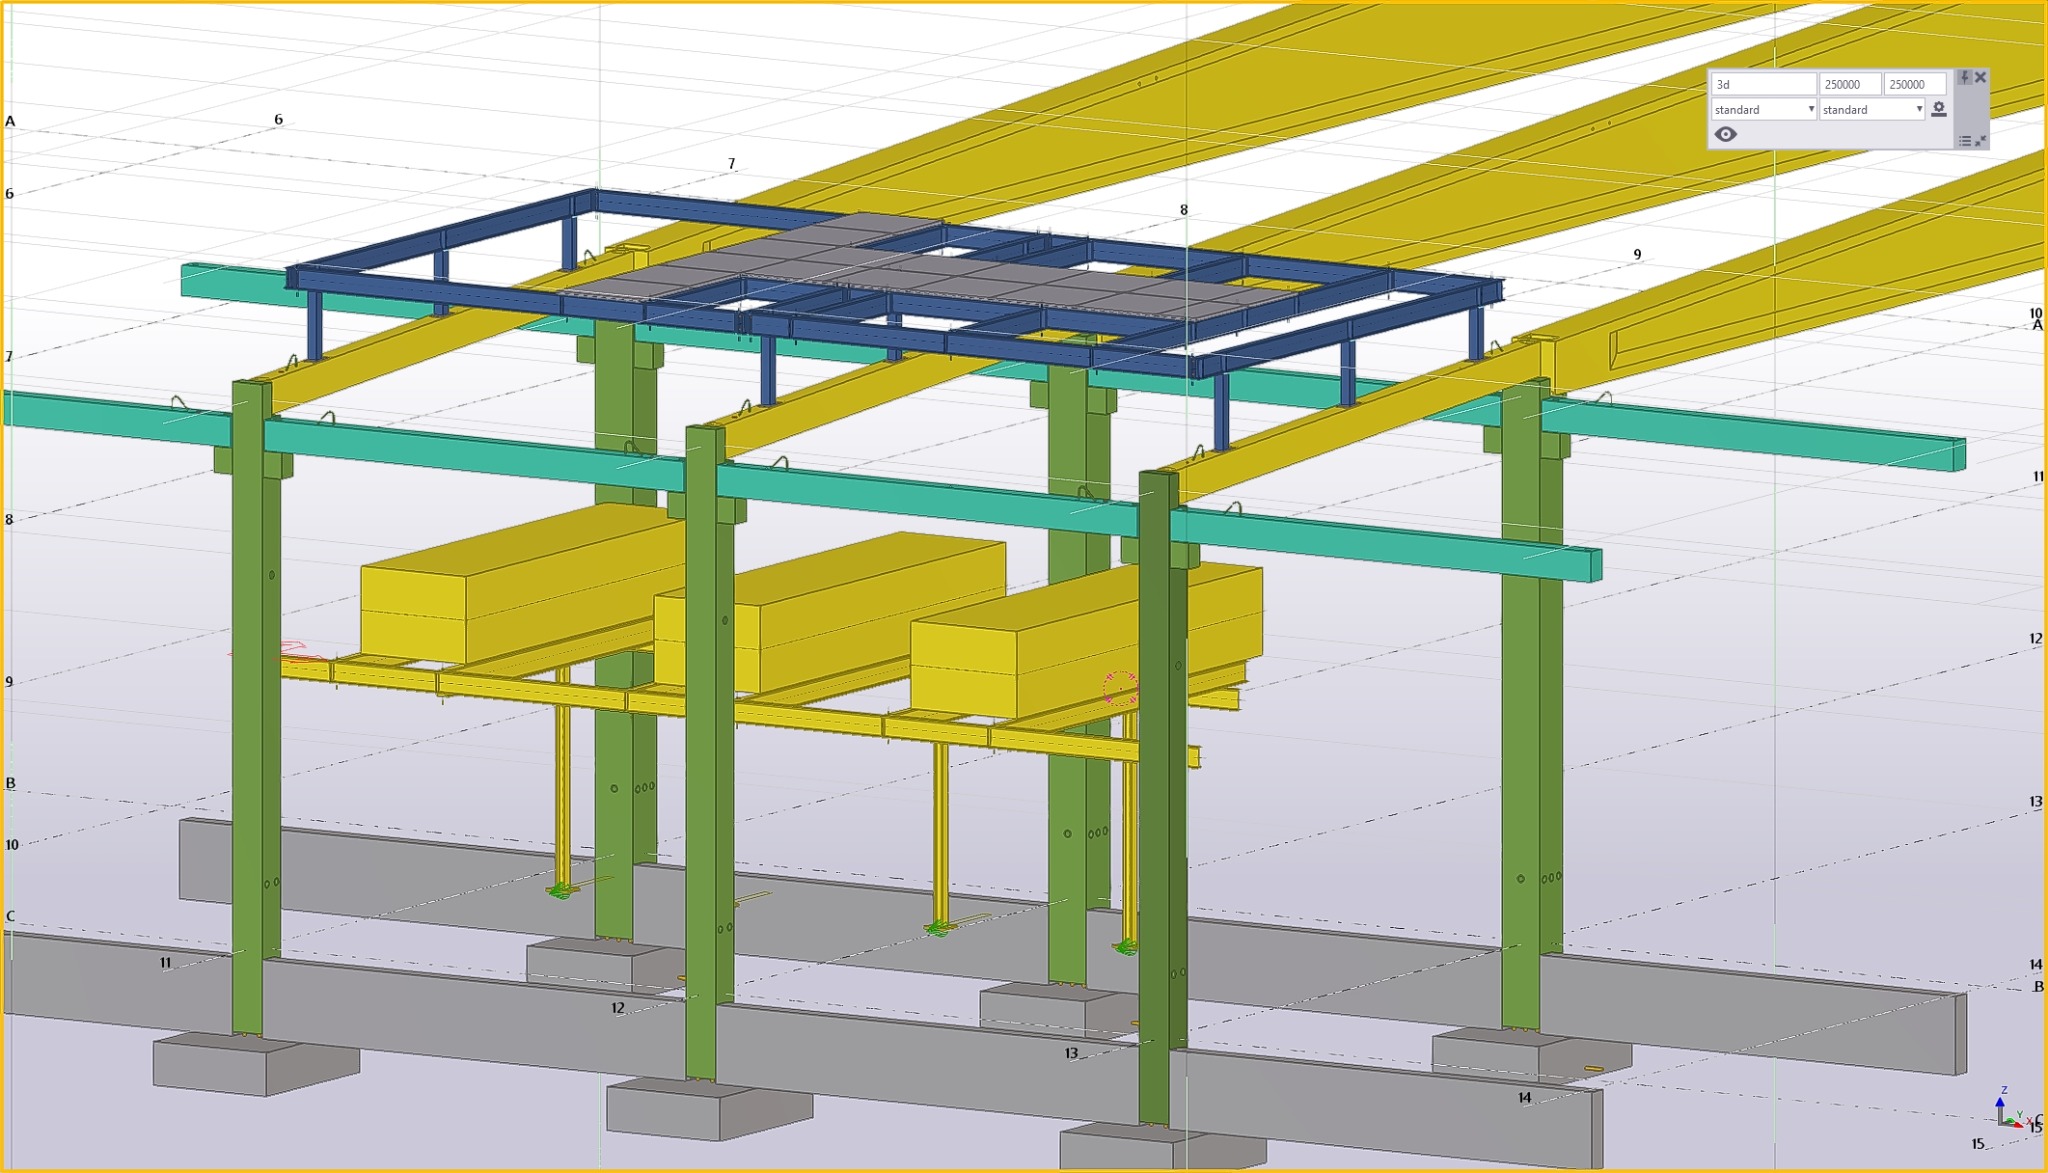Click the green Y axis of the coordinate symbol
This screenshot has height=1173, width=2048.
[2010, 1119]
